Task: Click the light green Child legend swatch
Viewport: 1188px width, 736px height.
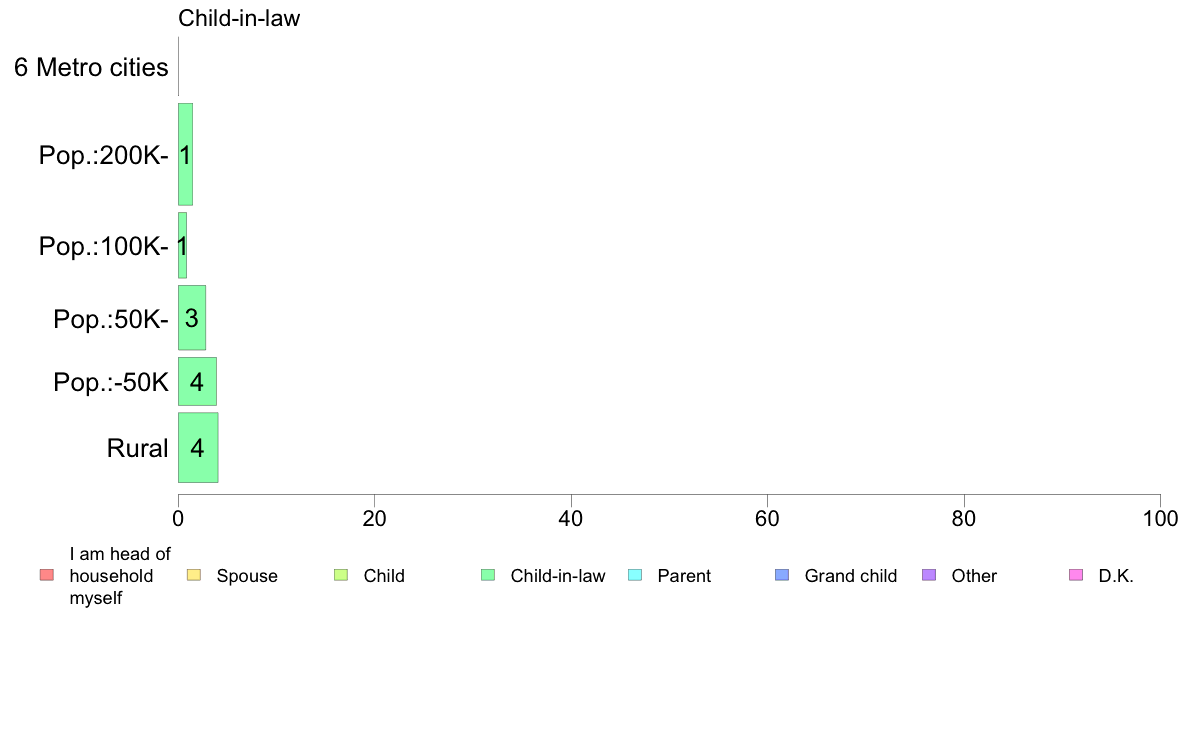Action: tap(341, 575)
